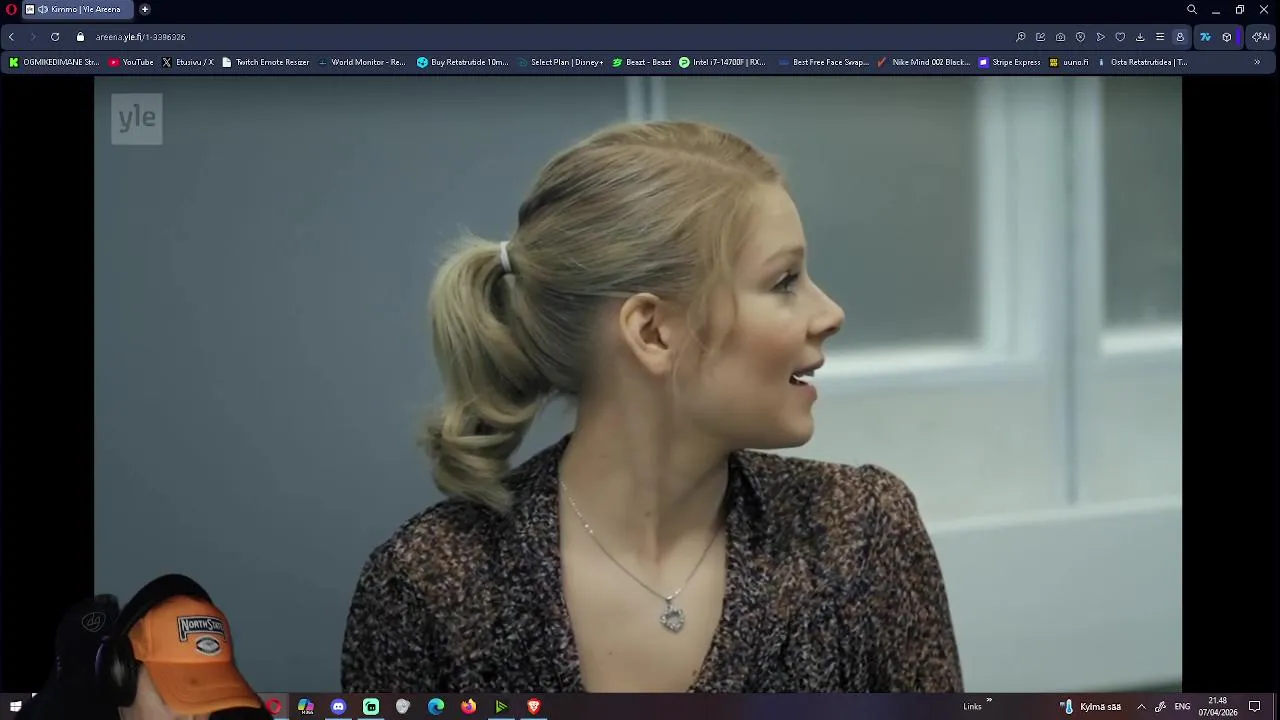Viewport: 1280px width, 720px height.
Task: Take a snapshot with camera icon
Action: click(x=1061, y=37)
